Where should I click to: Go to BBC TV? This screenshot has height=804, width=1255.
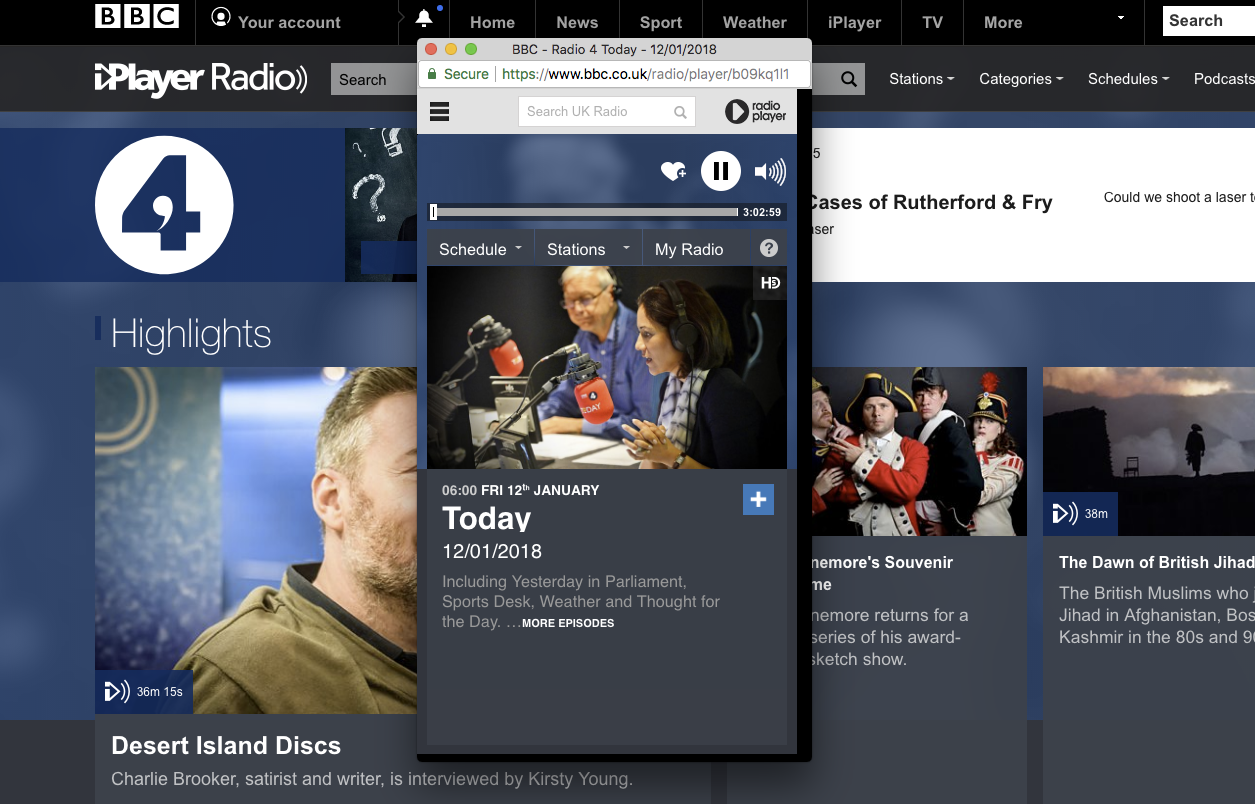pyautogui.click(x=932, y=22)
